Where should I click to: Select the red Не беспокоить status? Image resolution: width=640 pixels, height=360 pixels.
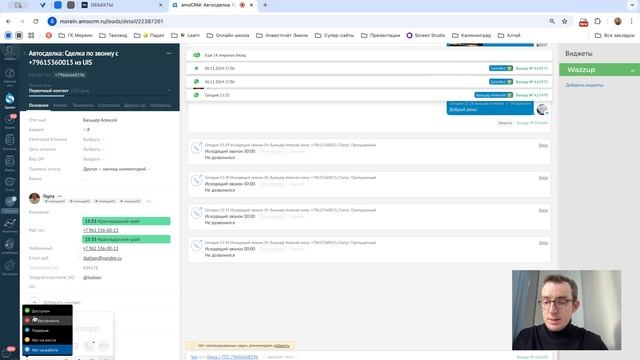(47, 320)
